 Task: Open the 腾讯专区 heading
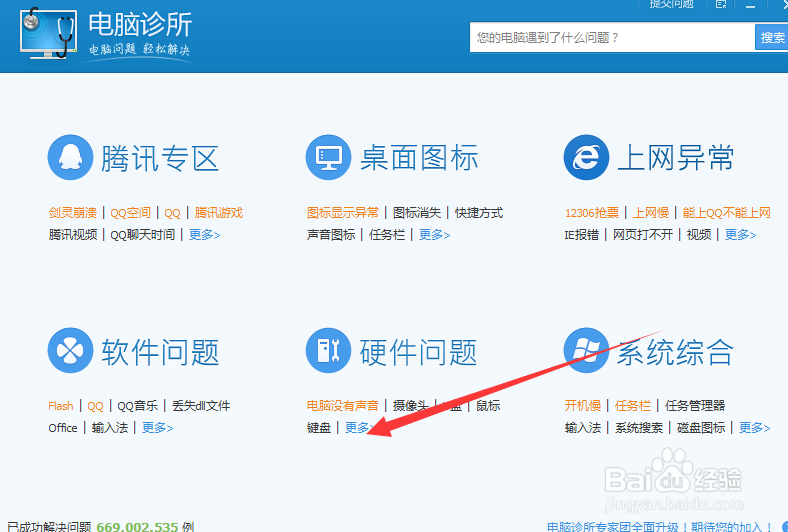[160, 158]
